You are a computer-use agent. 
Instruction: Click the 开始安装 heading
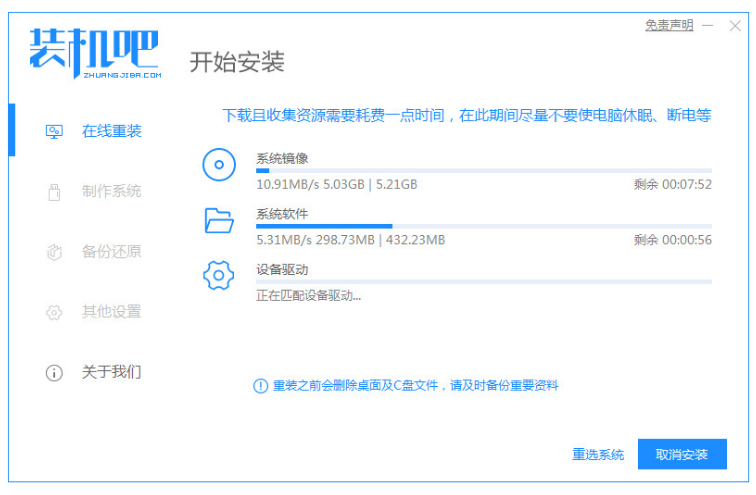(237, 62)
